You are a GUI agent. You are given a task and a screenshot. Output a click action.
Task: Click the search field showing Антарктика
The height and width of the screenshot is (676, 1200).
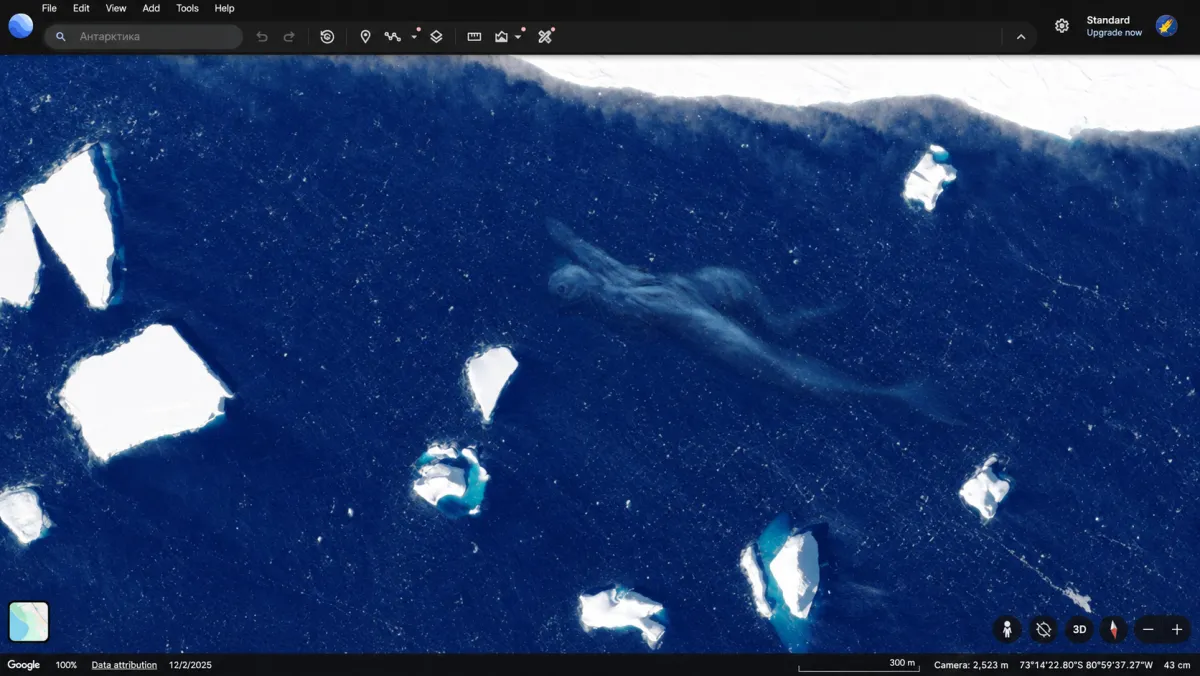pos(144,37)
